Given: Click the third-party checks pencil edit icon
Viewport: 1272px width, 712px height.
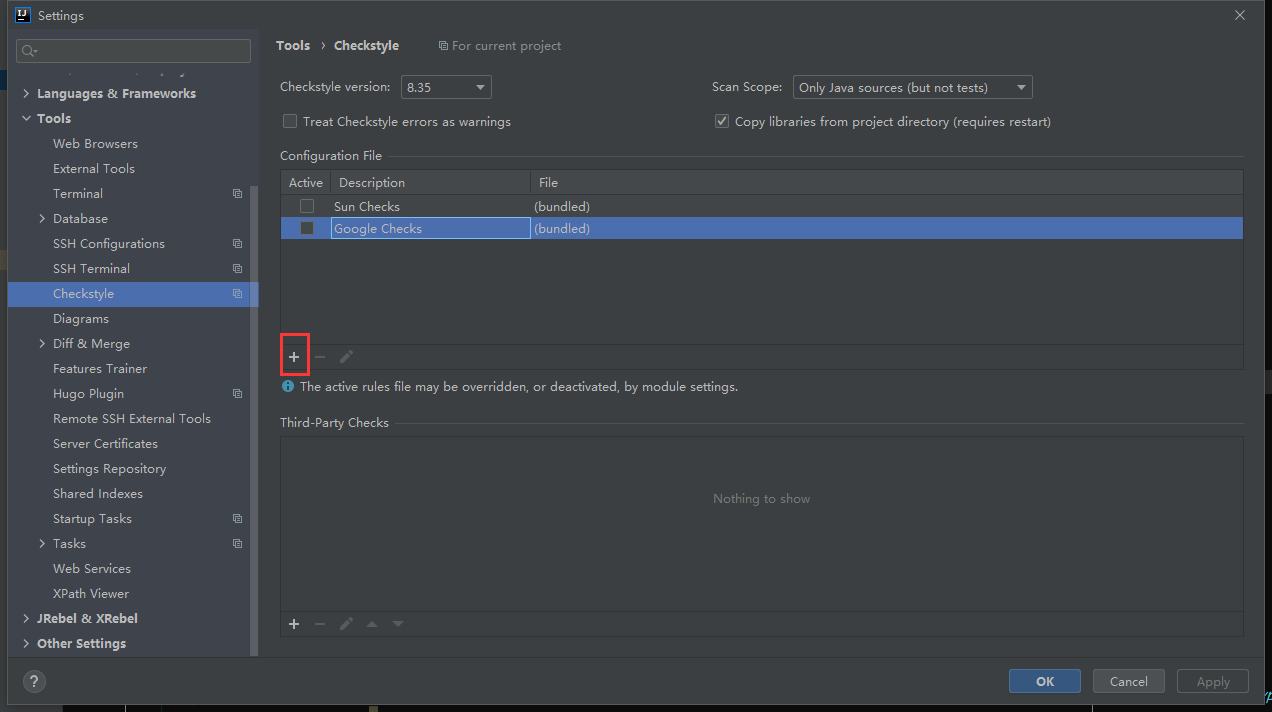Looking at the screenshot, I should [346, 624].
